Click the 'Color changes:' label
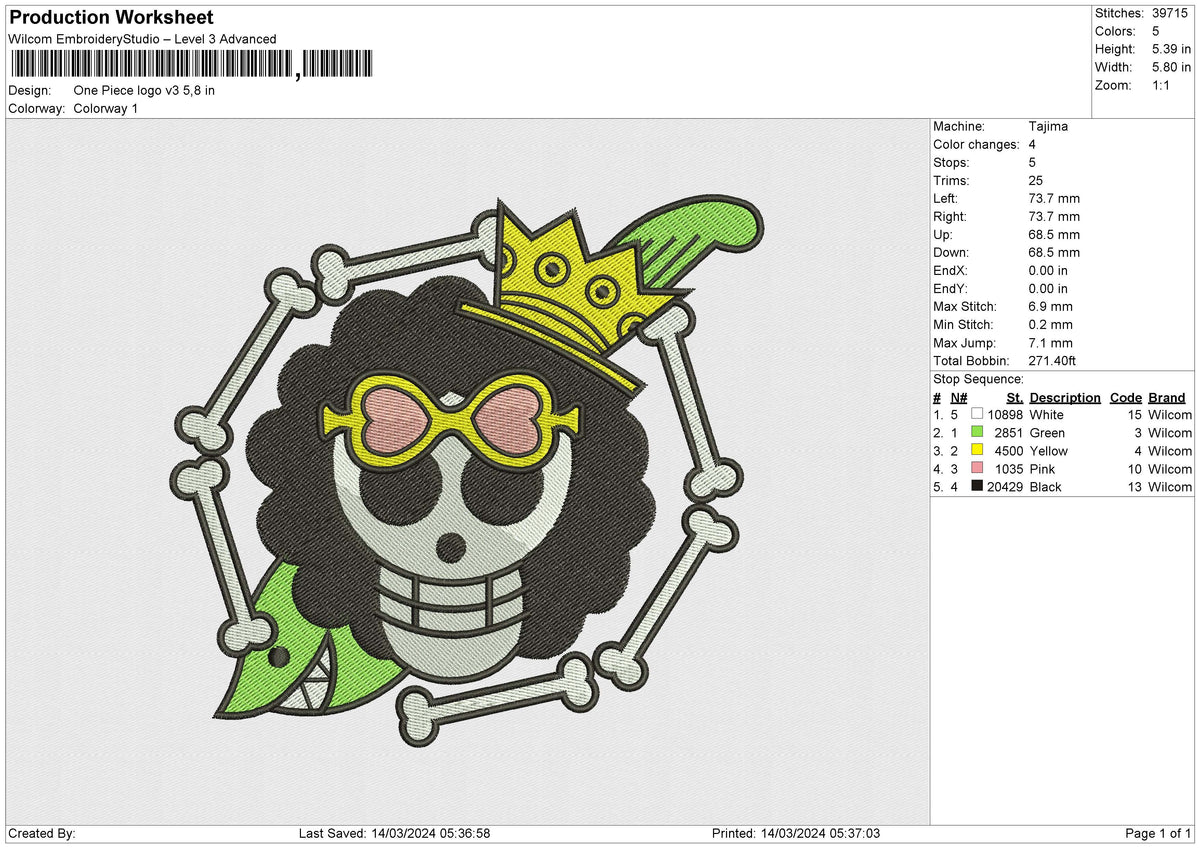This screenshot has height=848, width=1200. (x=975, y=145)
